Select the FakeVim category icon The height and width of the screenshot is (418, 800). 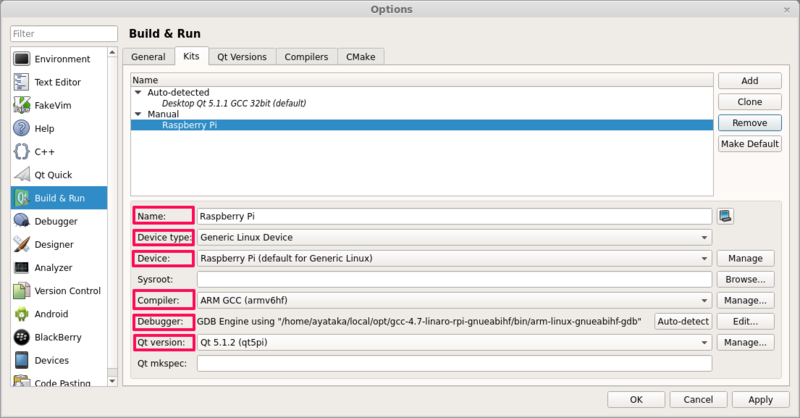(x=21, y=105)
